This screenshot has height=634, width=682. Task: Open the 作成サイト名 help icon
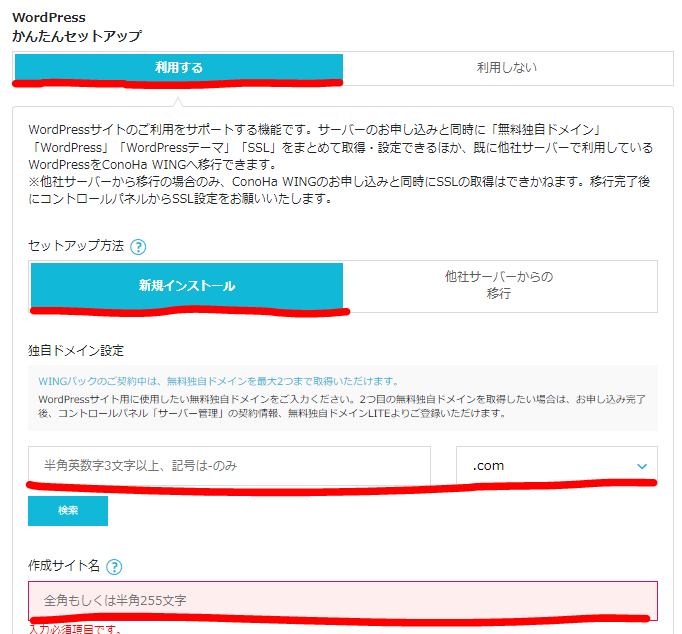[114, 567]
